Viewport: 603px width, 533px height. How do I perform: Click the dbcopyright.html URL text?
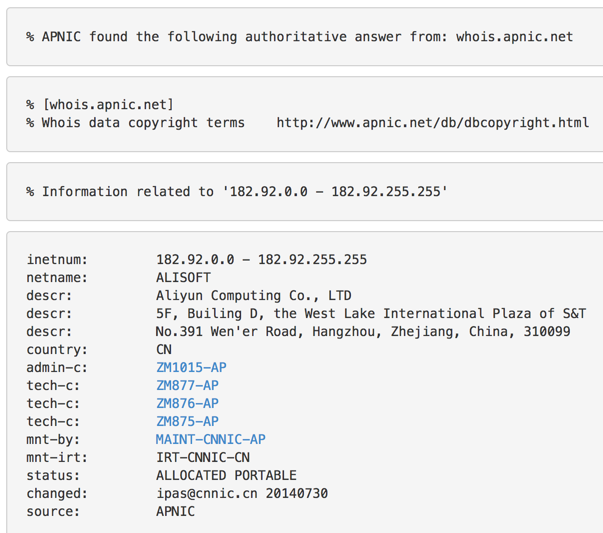pos(433,123)
